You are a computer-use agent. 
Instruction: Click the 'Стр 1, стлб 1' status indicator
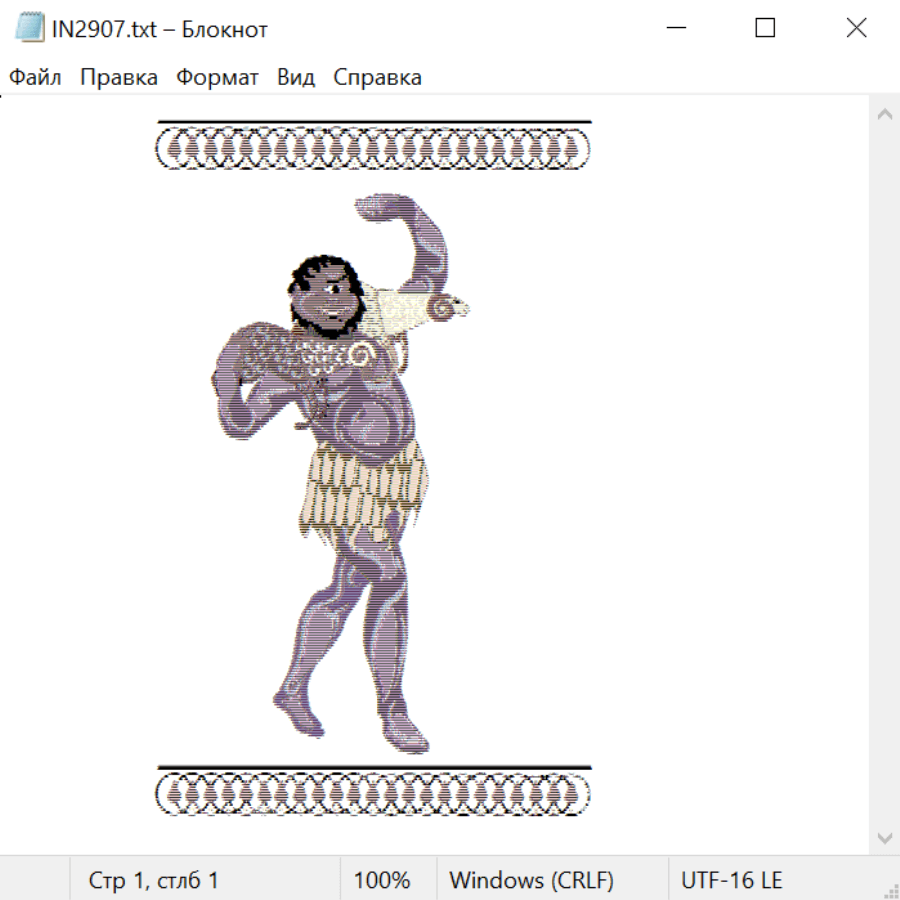pyautogui.click(x=153, y=881)
